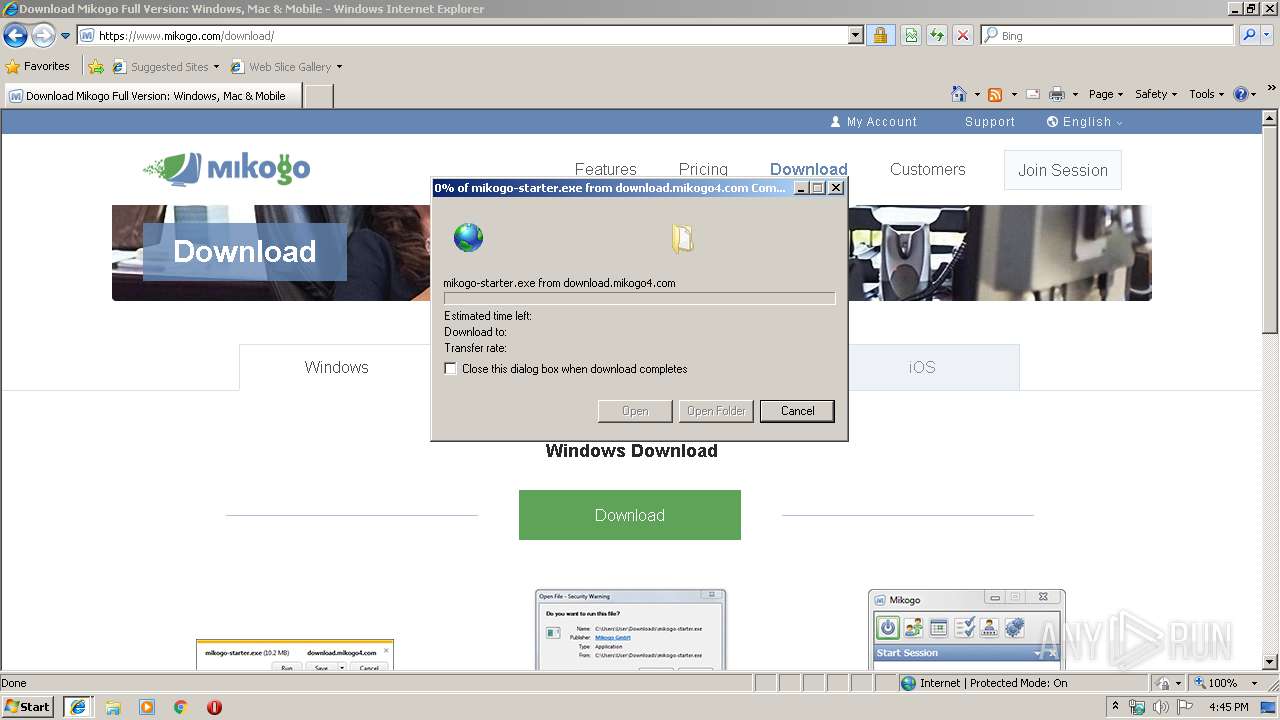The image size is (1280, 720).
Task: Open the English language selector
Action: pyautogui.click(x=1085, y=122)
